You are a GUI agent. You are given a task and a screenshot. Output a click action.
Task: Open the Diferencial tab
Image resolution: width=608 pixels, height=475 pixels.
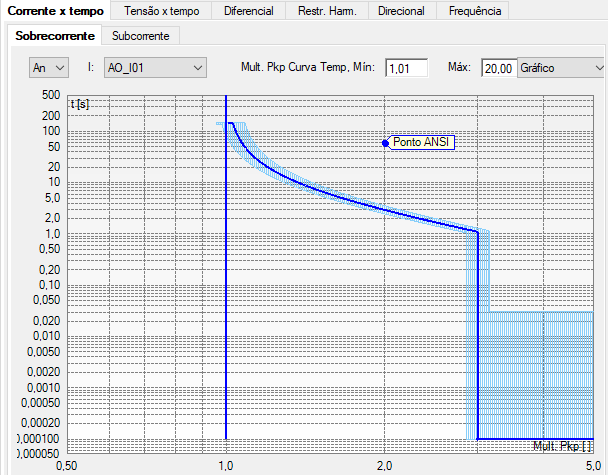[x=248, y=11]
